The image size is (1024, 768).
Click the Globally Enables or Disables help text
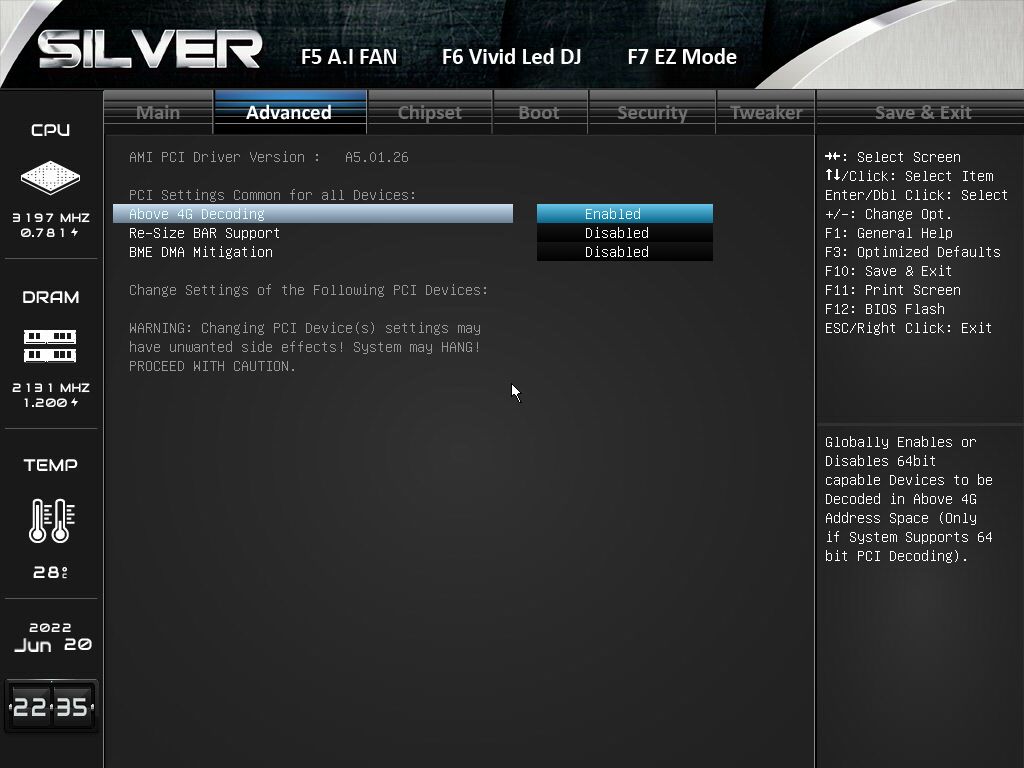coord(908,498)
